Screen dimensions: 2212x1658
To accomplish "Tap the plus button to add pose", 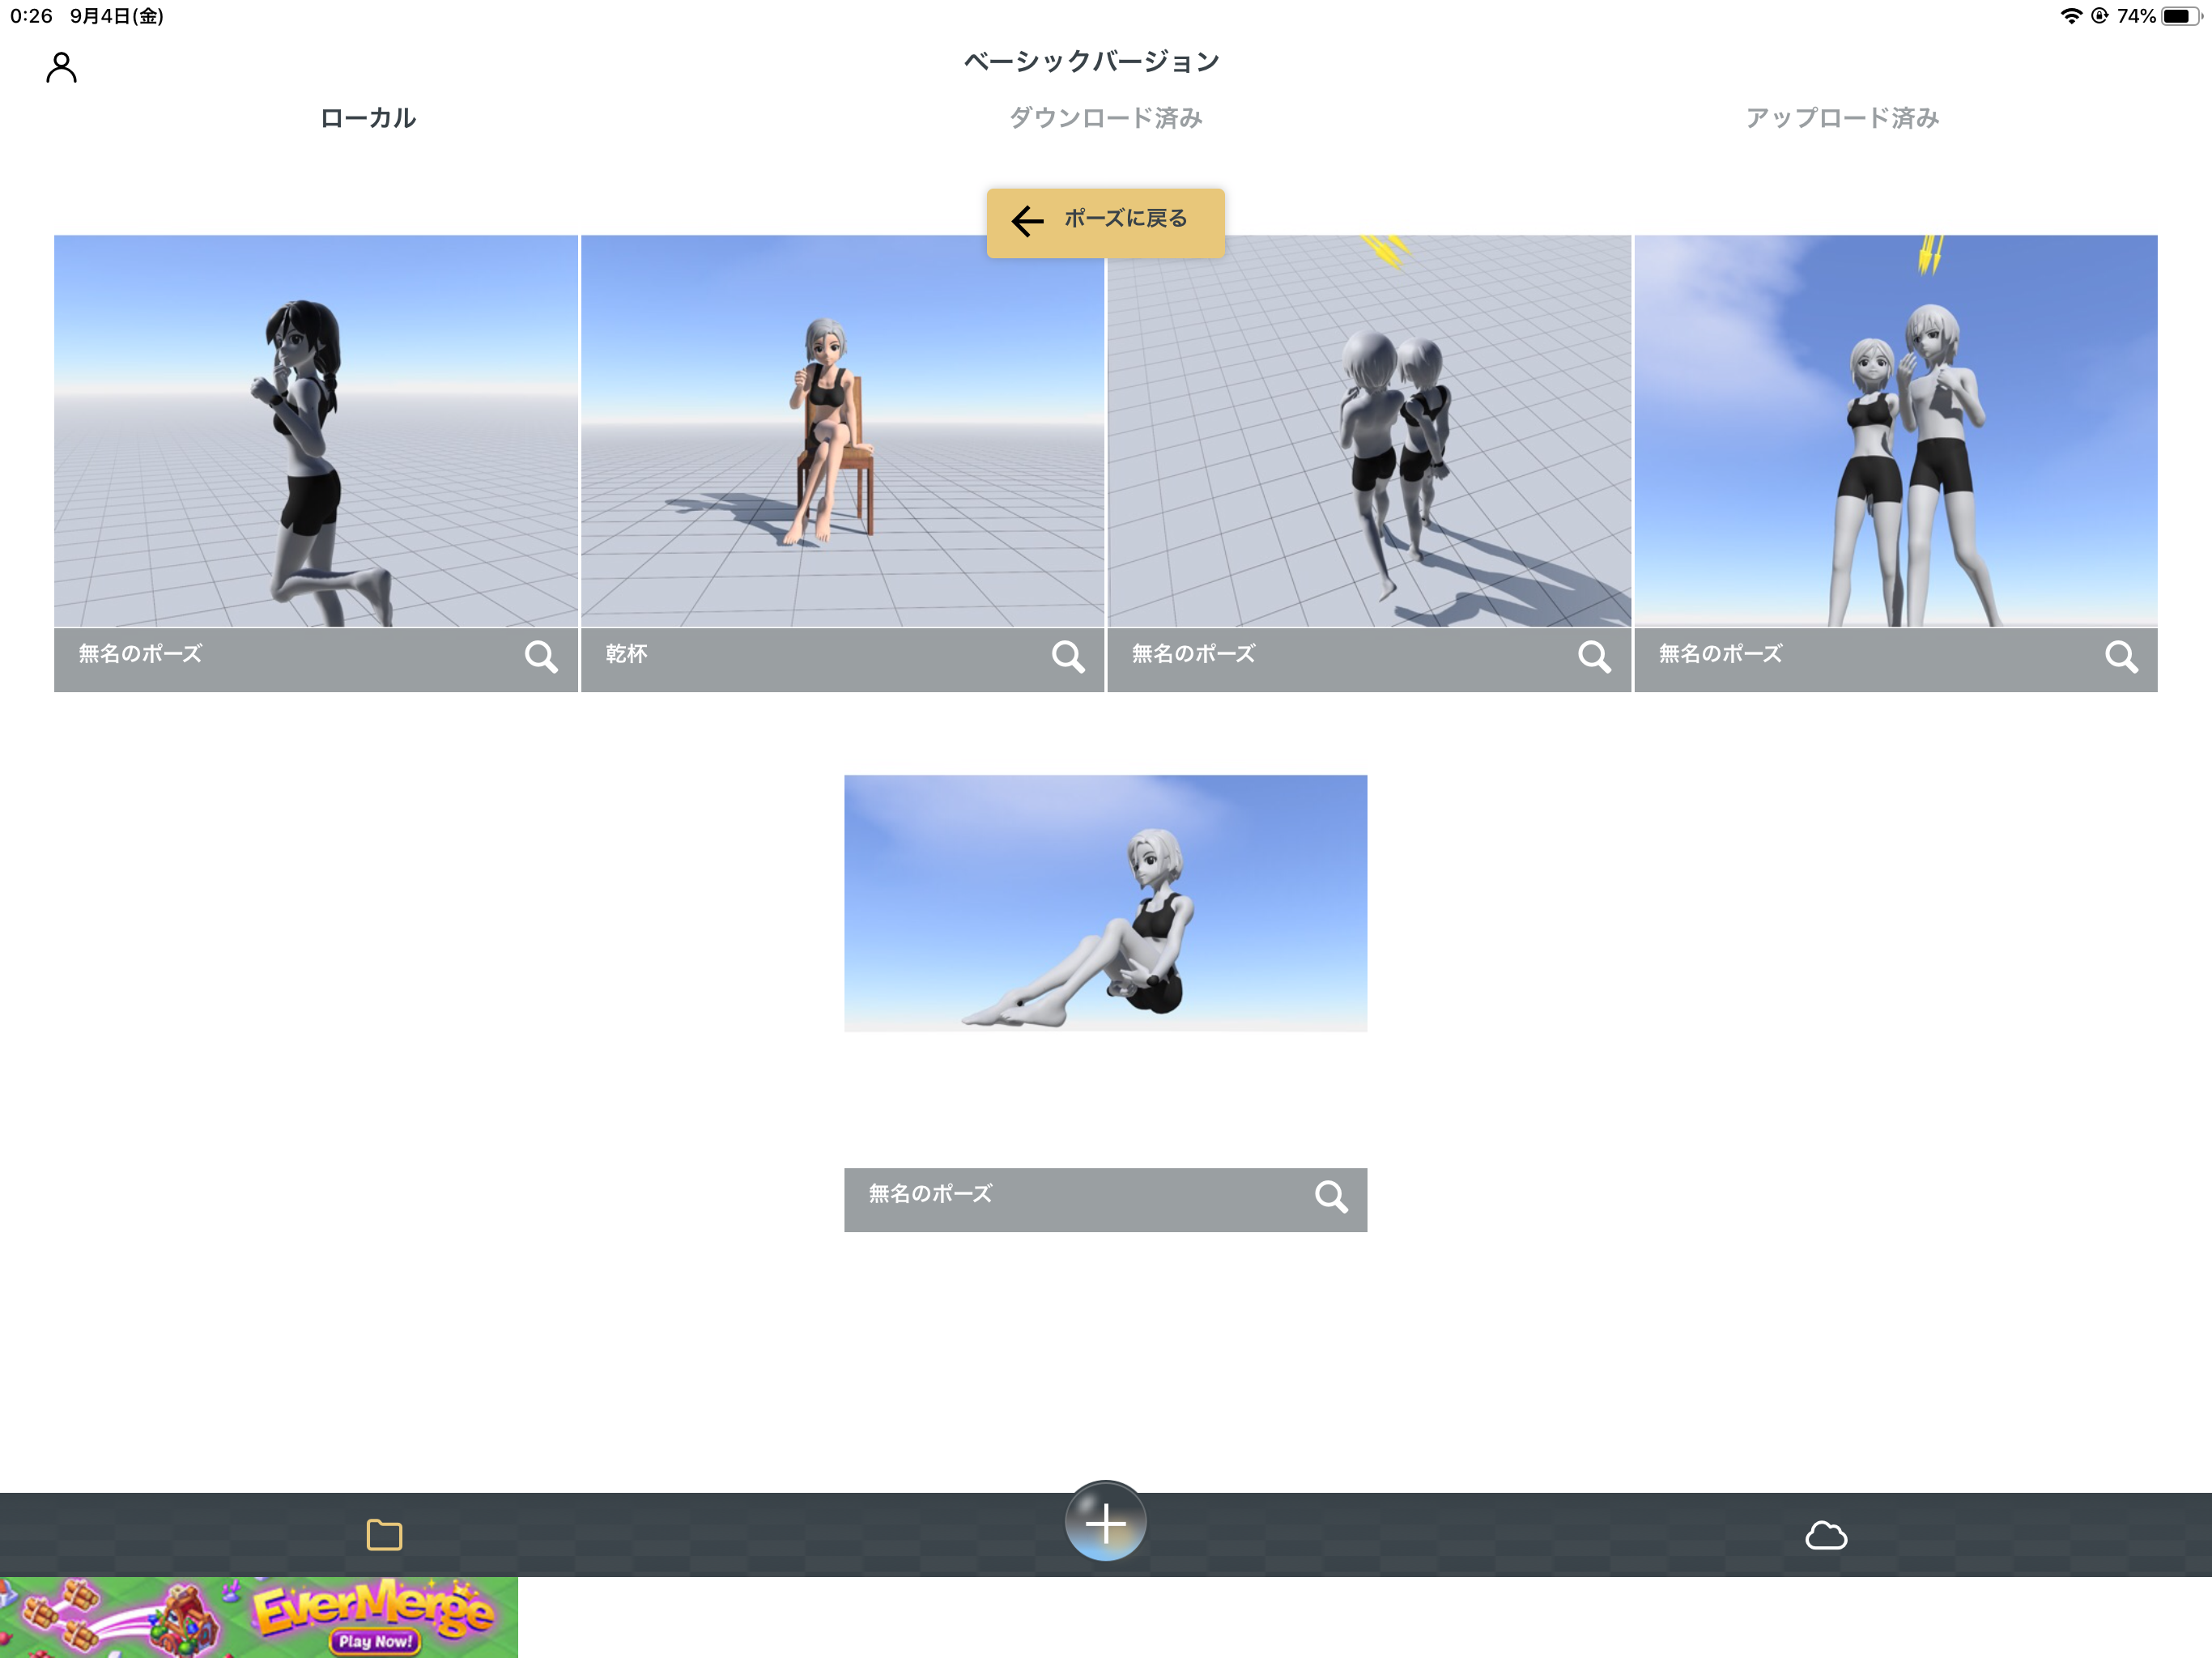I will pos(1105,1522).
